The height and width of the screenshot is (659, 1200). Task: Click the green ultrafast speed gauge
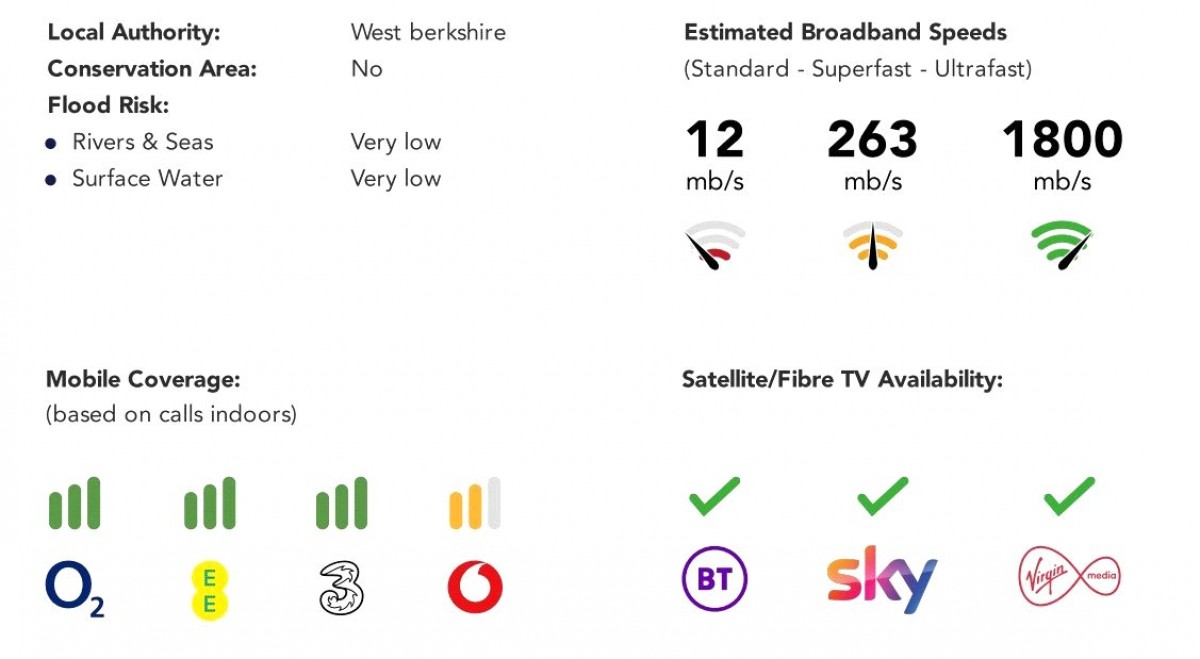[1061, 246]
